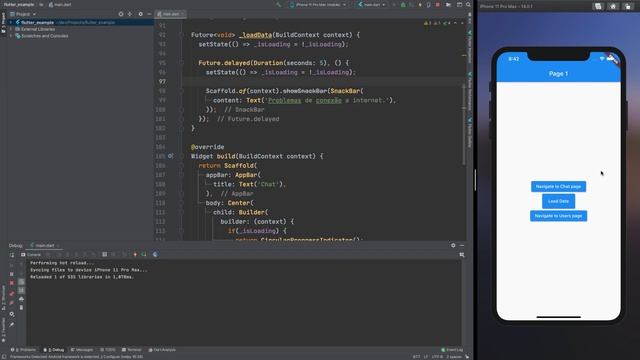Viewport: 640px width, 360px height.
Task: Toggle the Structure tool window side tab
Action: tap(3, 298)
